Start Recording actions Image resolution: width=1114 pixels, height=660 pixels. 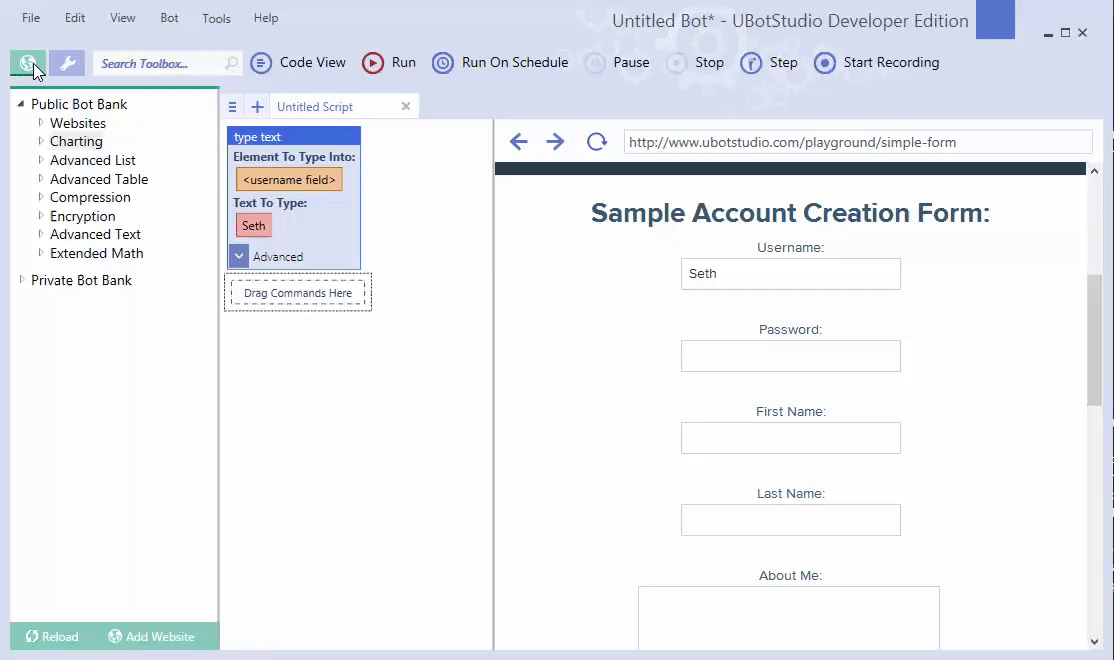click(x=877, y=63)
